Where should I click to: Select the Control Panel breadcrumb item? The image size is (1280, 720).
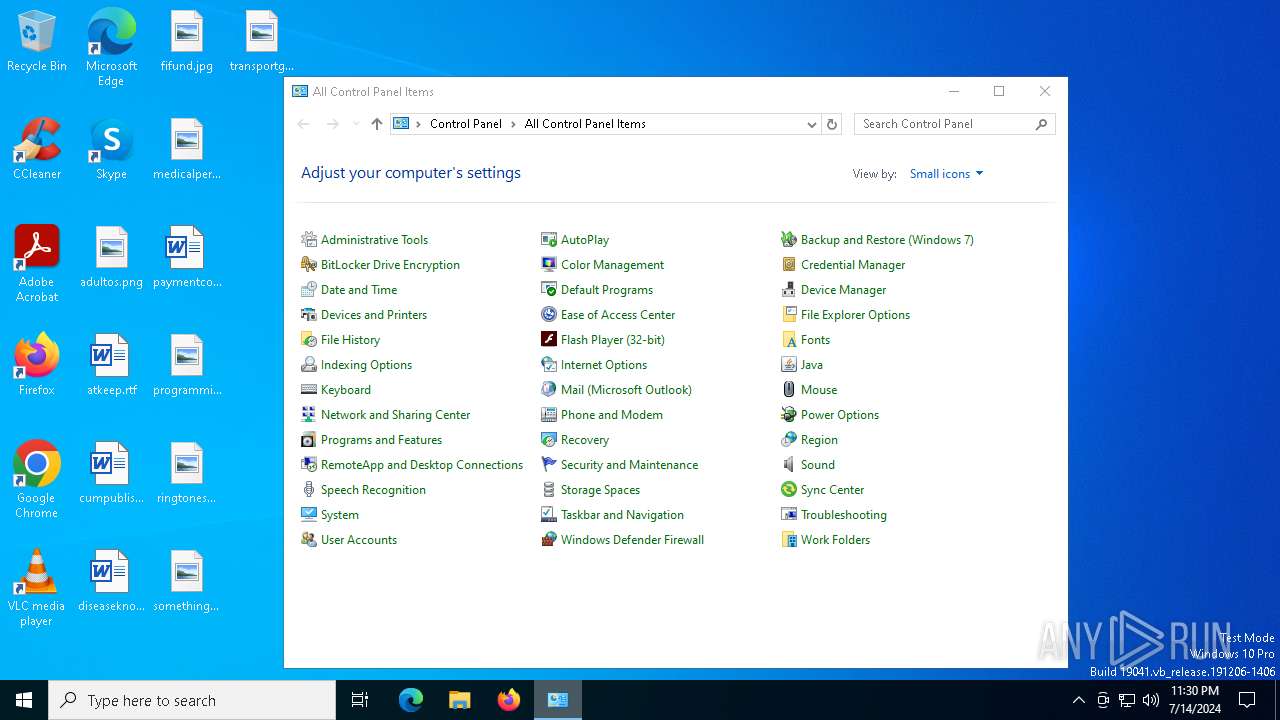465,124
